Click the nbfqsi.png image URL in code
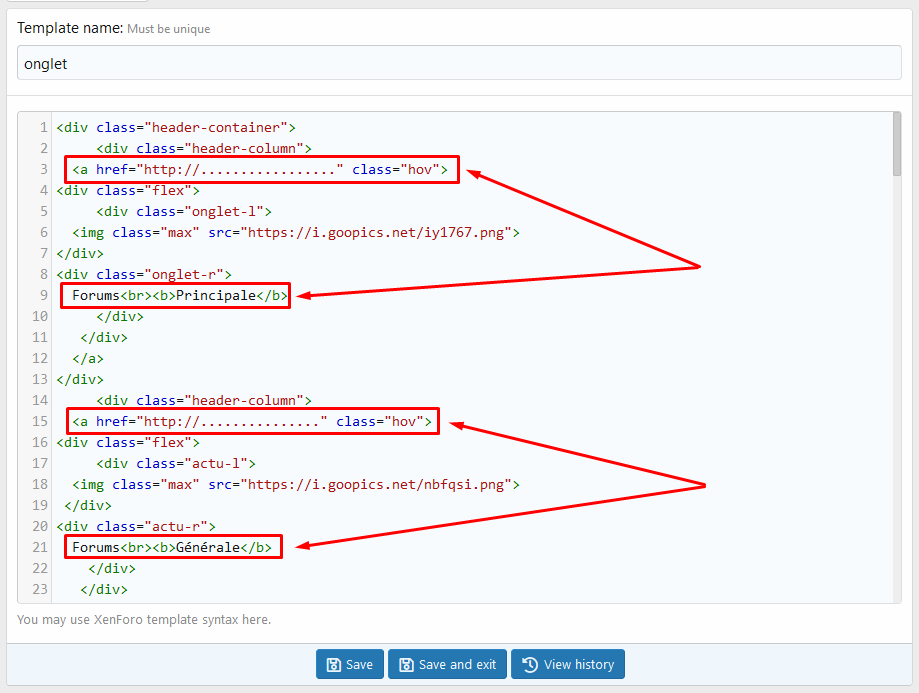919x693 pixels. [x=380, y=484]
